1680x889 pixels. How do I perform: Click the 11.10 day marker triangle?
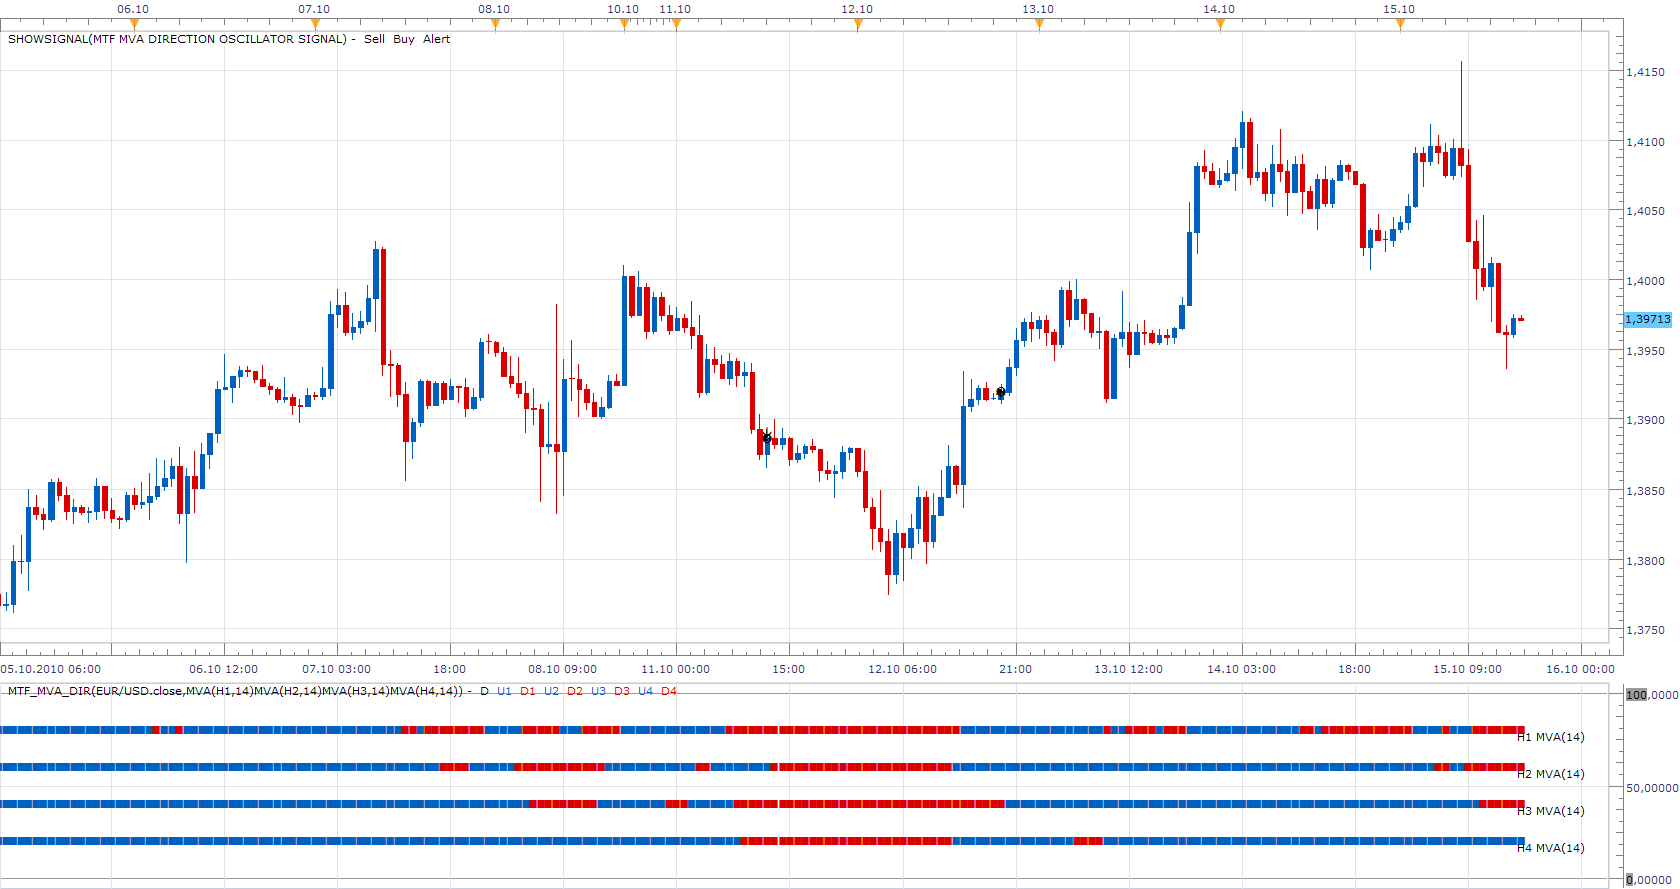point(676,25)
